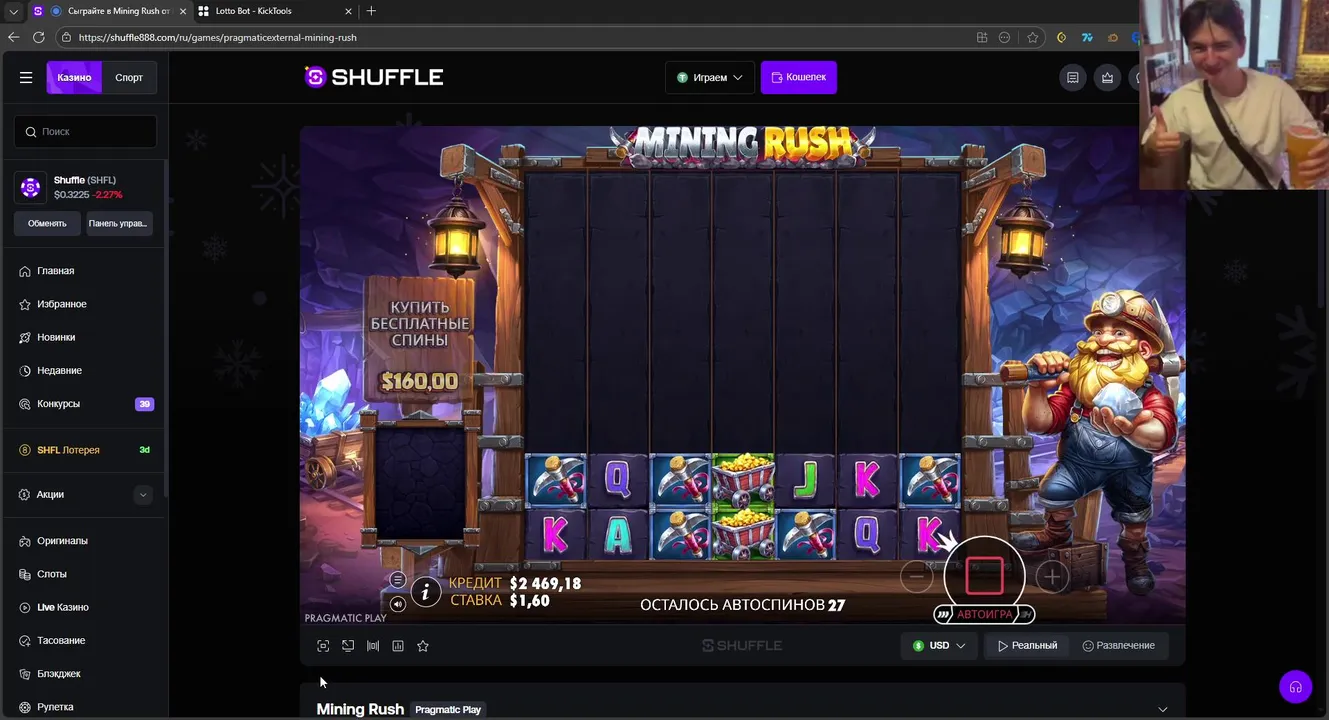This screenshot has width=1329, height=720.
Task: Click the Кошелек wallet button
Action: (x=799, y=77)
